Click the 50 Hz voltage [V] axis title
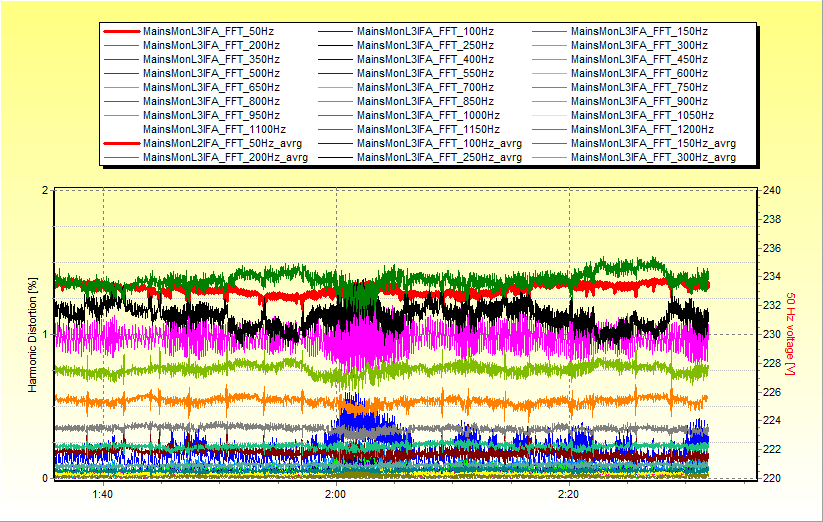823x522 pixels. point(790,334)
